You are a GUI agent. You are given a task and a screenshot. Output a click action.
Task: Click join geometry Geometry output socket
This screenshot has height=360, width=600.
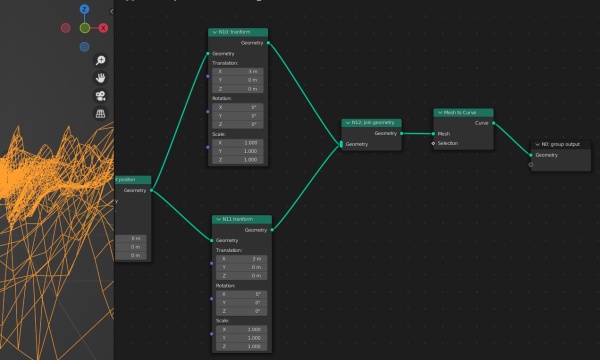point(401,133)
